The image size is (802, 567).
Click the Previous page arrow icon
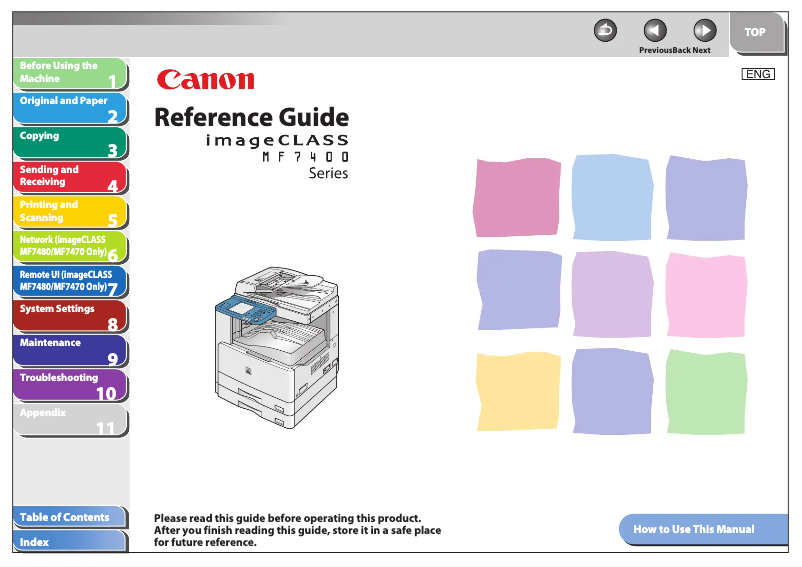point(655,31)
